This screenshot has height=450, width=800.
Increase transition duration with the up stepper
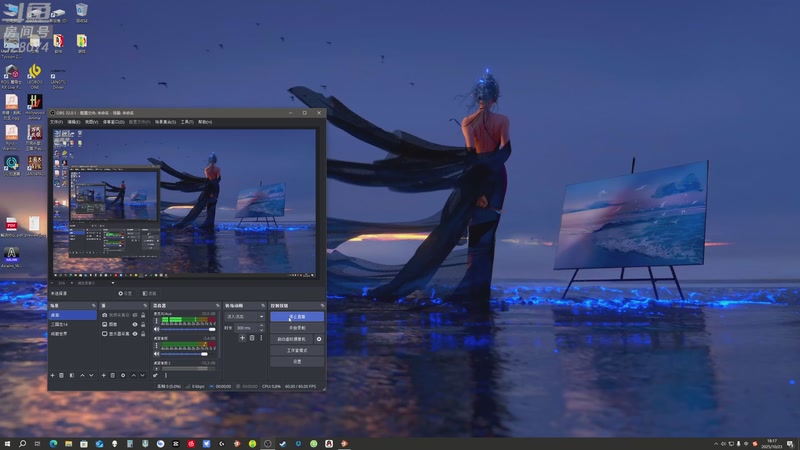pyautogui.click(x=262, y=326)
